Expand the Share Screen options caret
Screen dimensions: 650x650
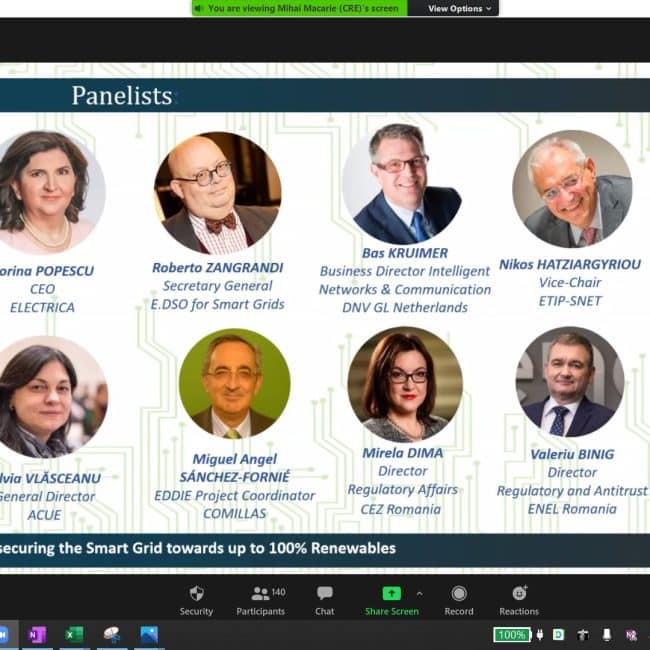coord(420,594)
